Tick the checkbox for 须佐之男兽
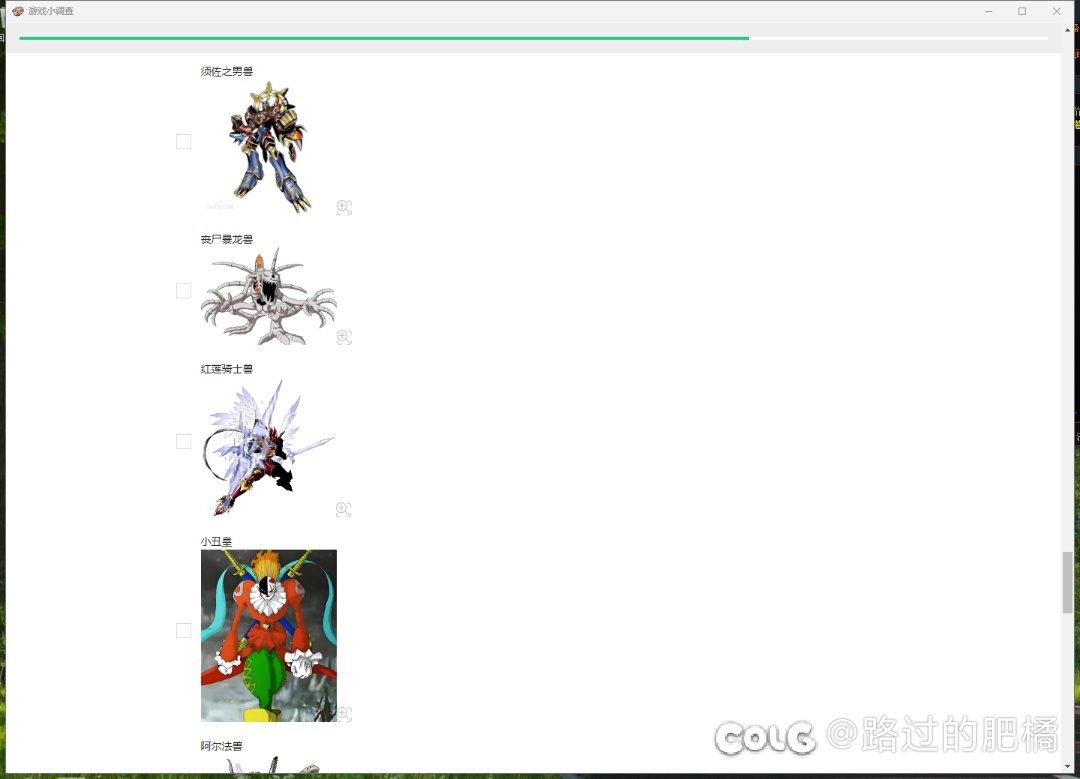1080x779 pixels. pyautogui.click(x=183, y=142)
